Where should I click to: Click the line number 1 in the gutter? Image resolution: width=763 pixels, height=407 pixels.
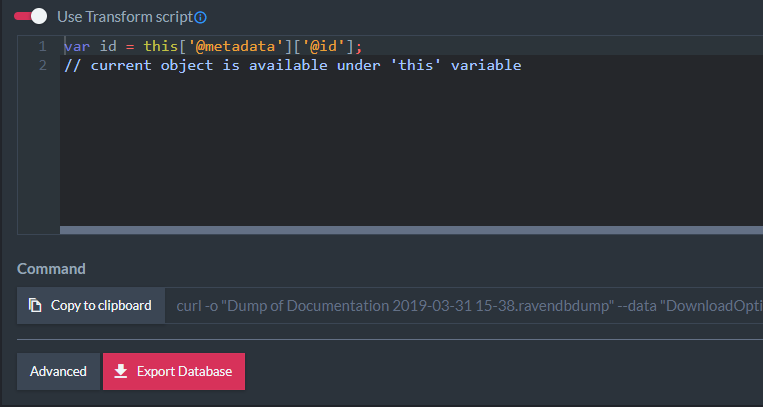(x=43, y=47)
